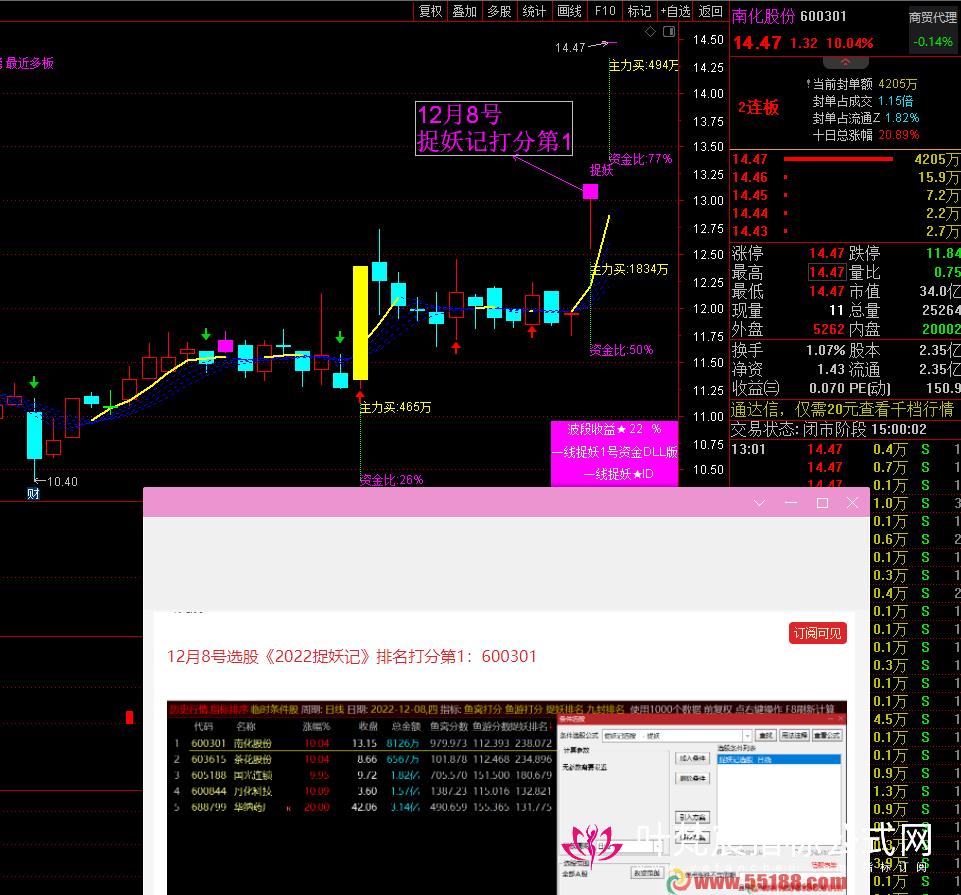The height and width of the screenshot is (895, 961).
Task: Open the 商贸代理 sector link
Action: [x=932, y=18]
